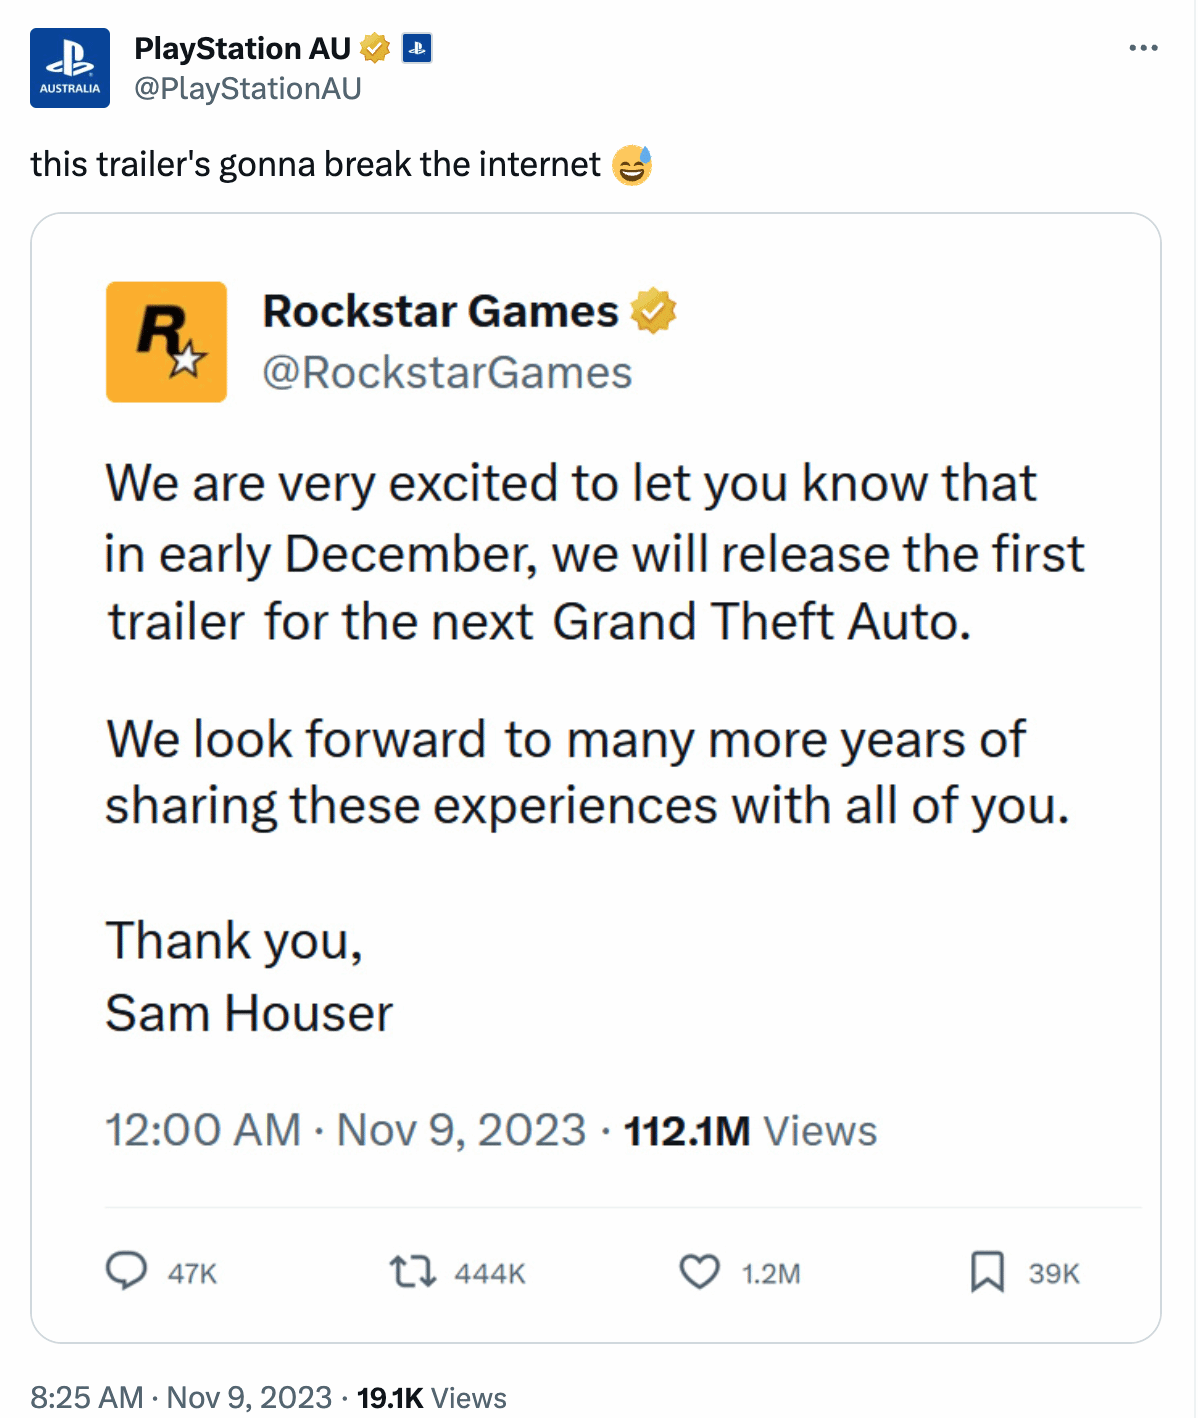
Task: Click the PlayStation Australia profile avatar
Action: [x=70, y=68]
